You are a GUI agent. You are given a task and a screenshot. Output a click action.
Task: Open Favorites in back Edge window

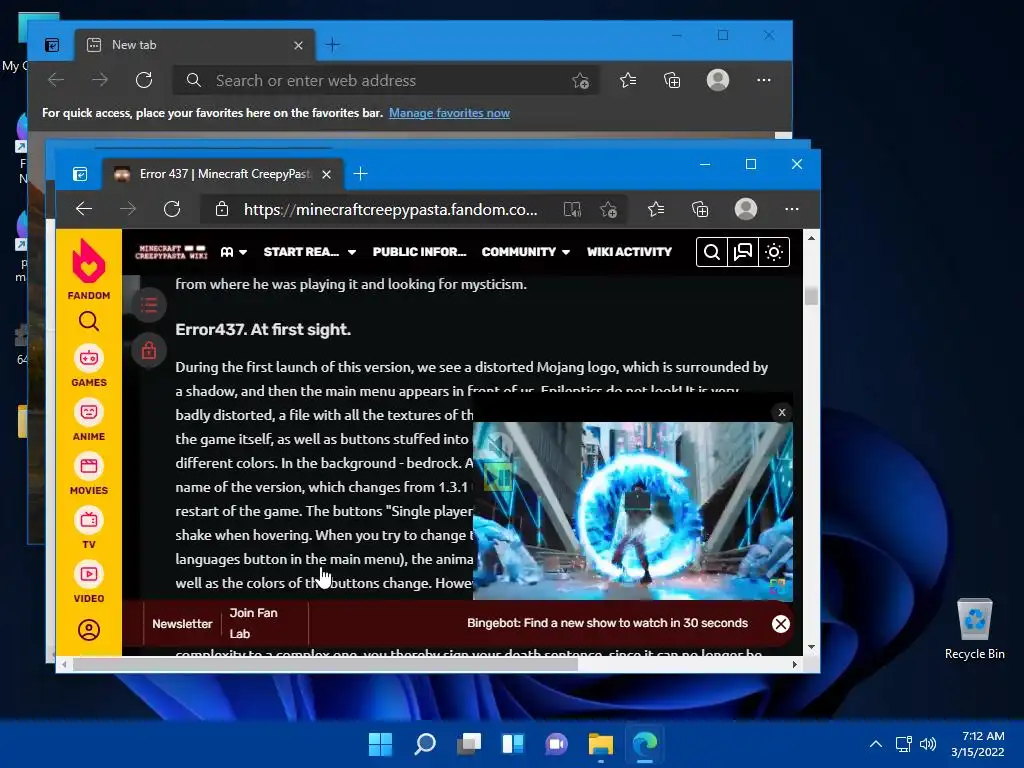point(628,80)
